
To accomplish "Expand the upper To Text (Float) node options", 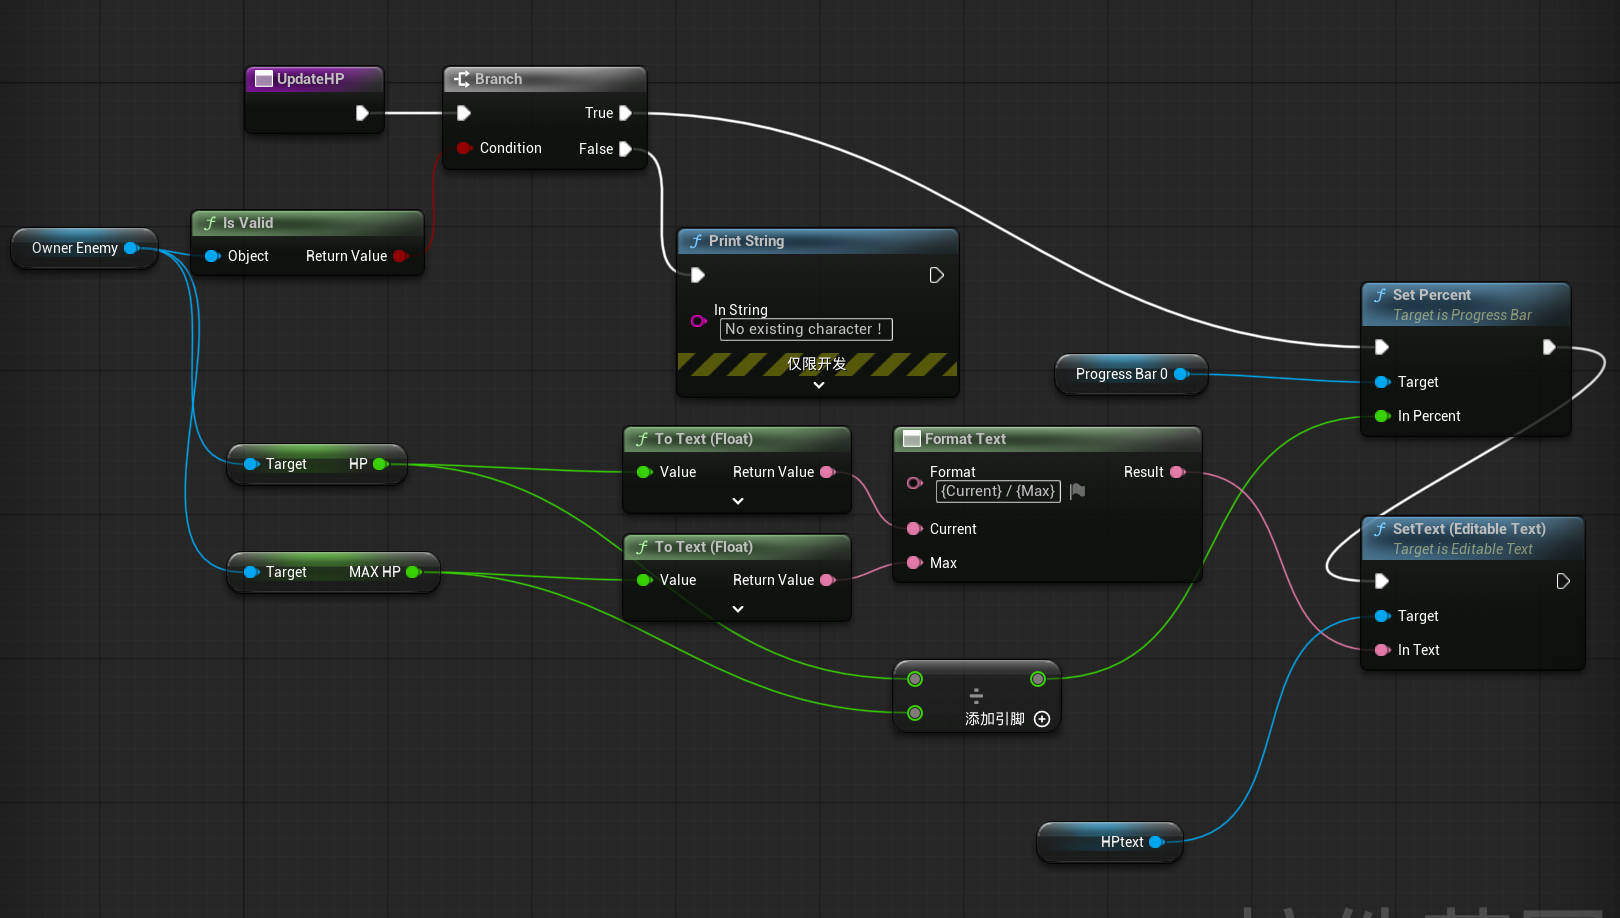I will 738,501.
